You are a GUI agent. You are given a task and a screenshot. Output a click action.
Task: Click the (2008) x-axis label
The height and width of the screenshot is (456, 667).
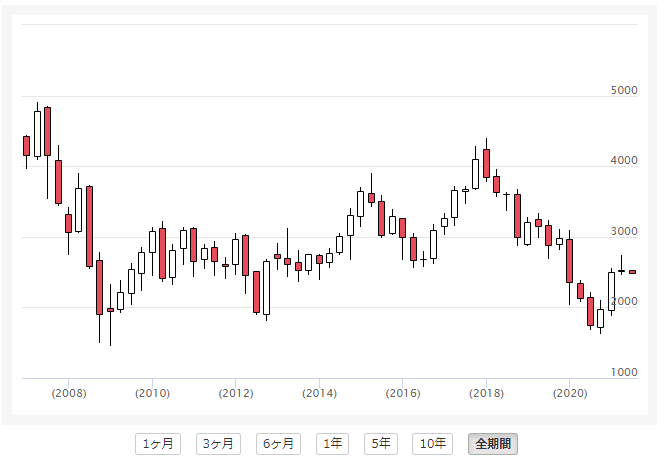[x=68, y=393]
